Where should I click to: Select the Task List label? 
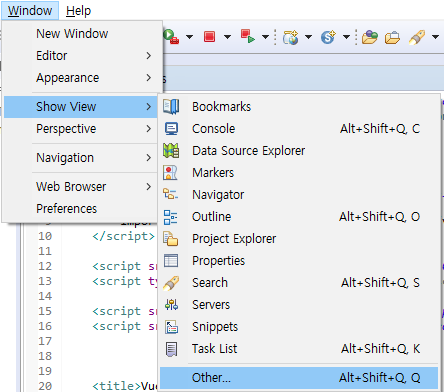click(214, 349)
